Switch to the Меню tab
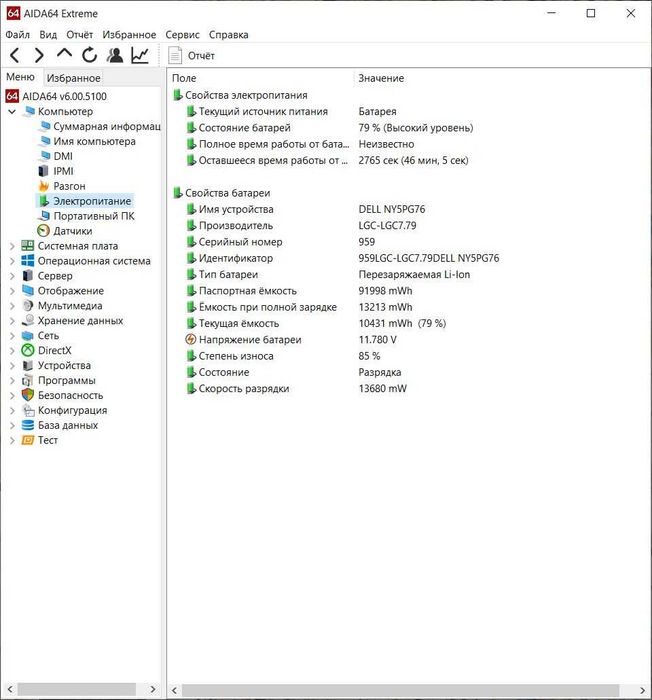 [21, 77]
